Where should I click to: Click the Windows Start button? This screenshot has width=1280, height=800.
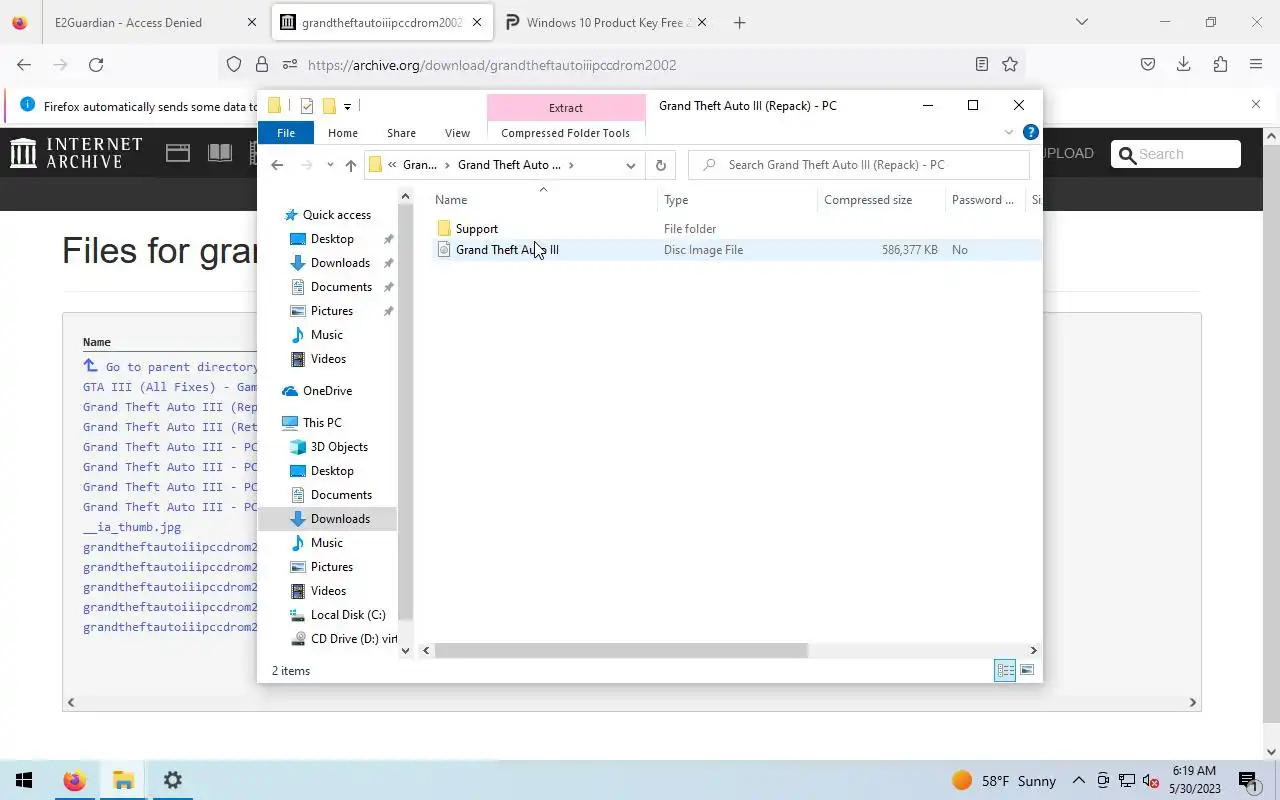pos(24,780)
